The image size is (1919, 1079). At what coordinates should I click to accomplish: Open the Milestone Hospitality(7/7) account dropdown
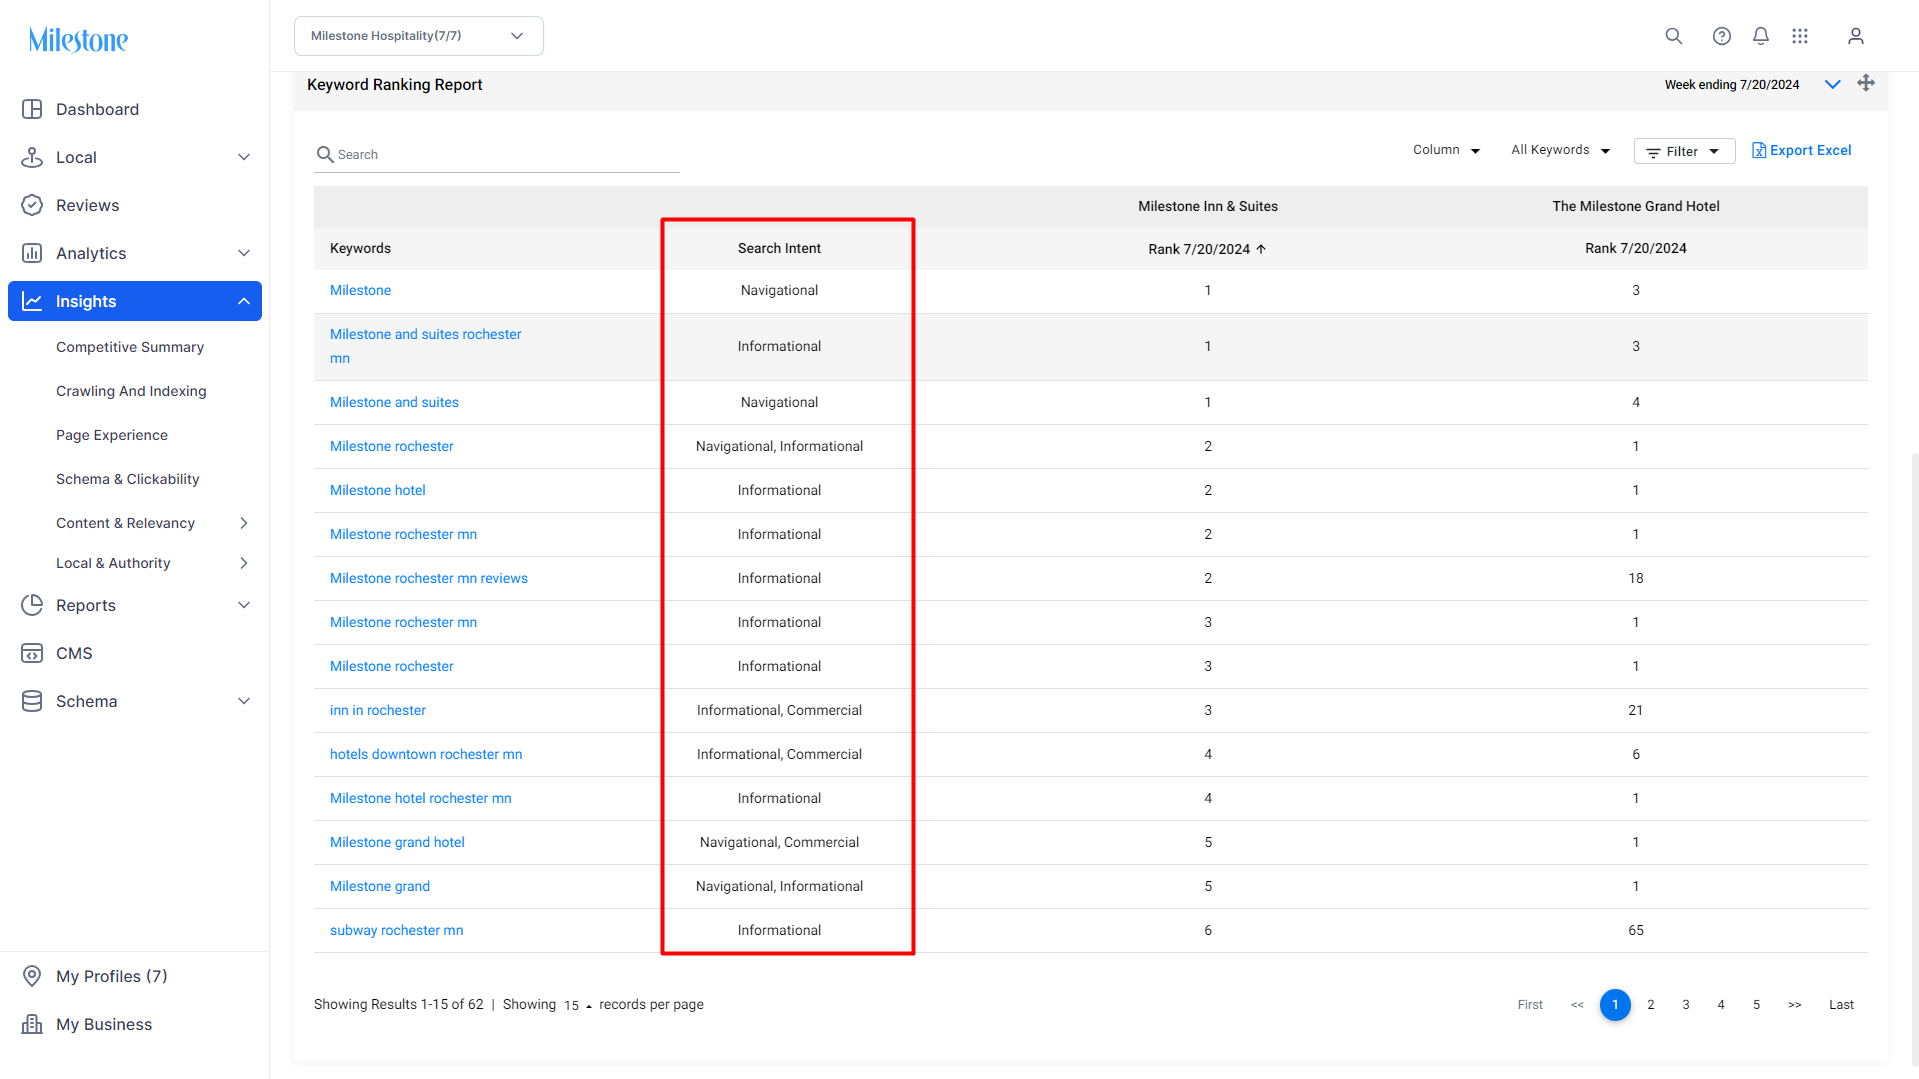point(419,36)
